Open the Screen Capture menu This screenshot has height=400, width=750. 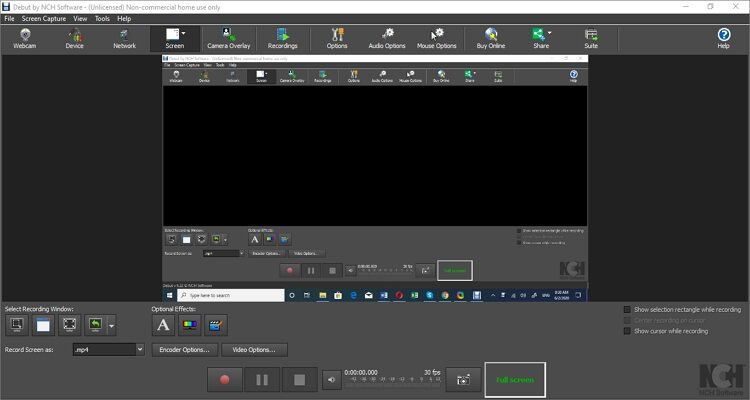tap(44, 19)
